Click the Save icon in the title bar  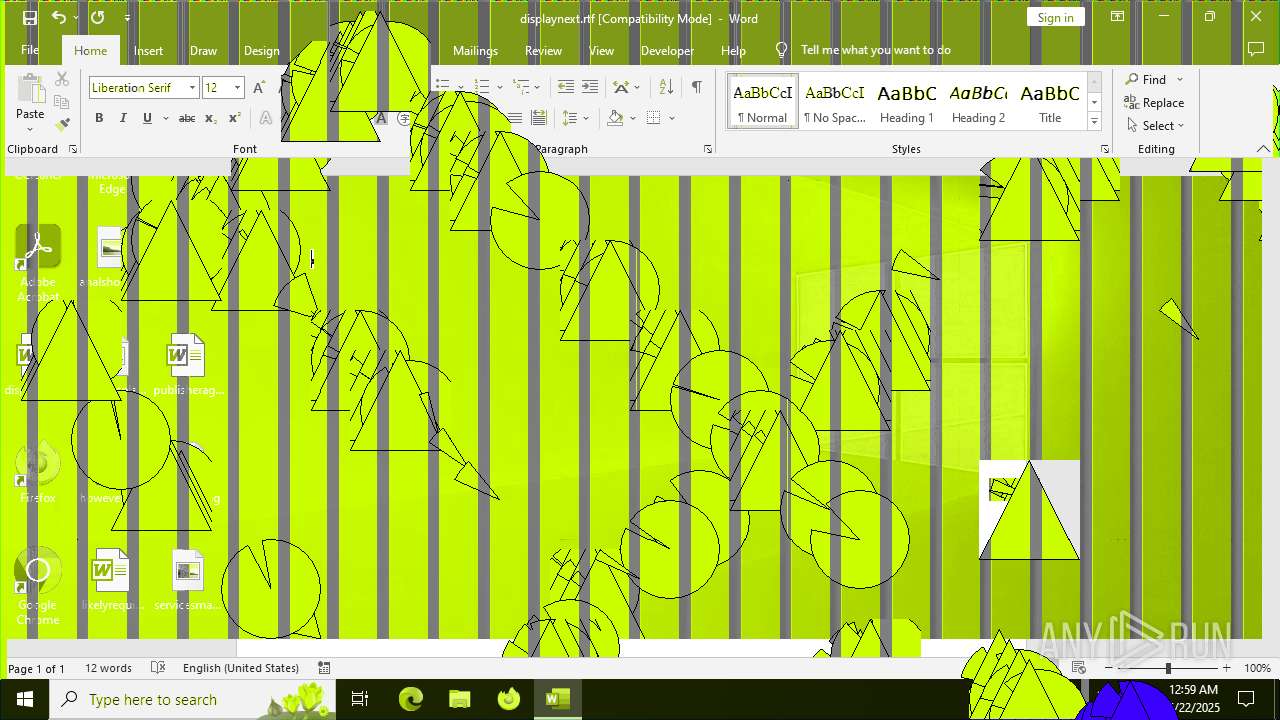click(30, 18)
